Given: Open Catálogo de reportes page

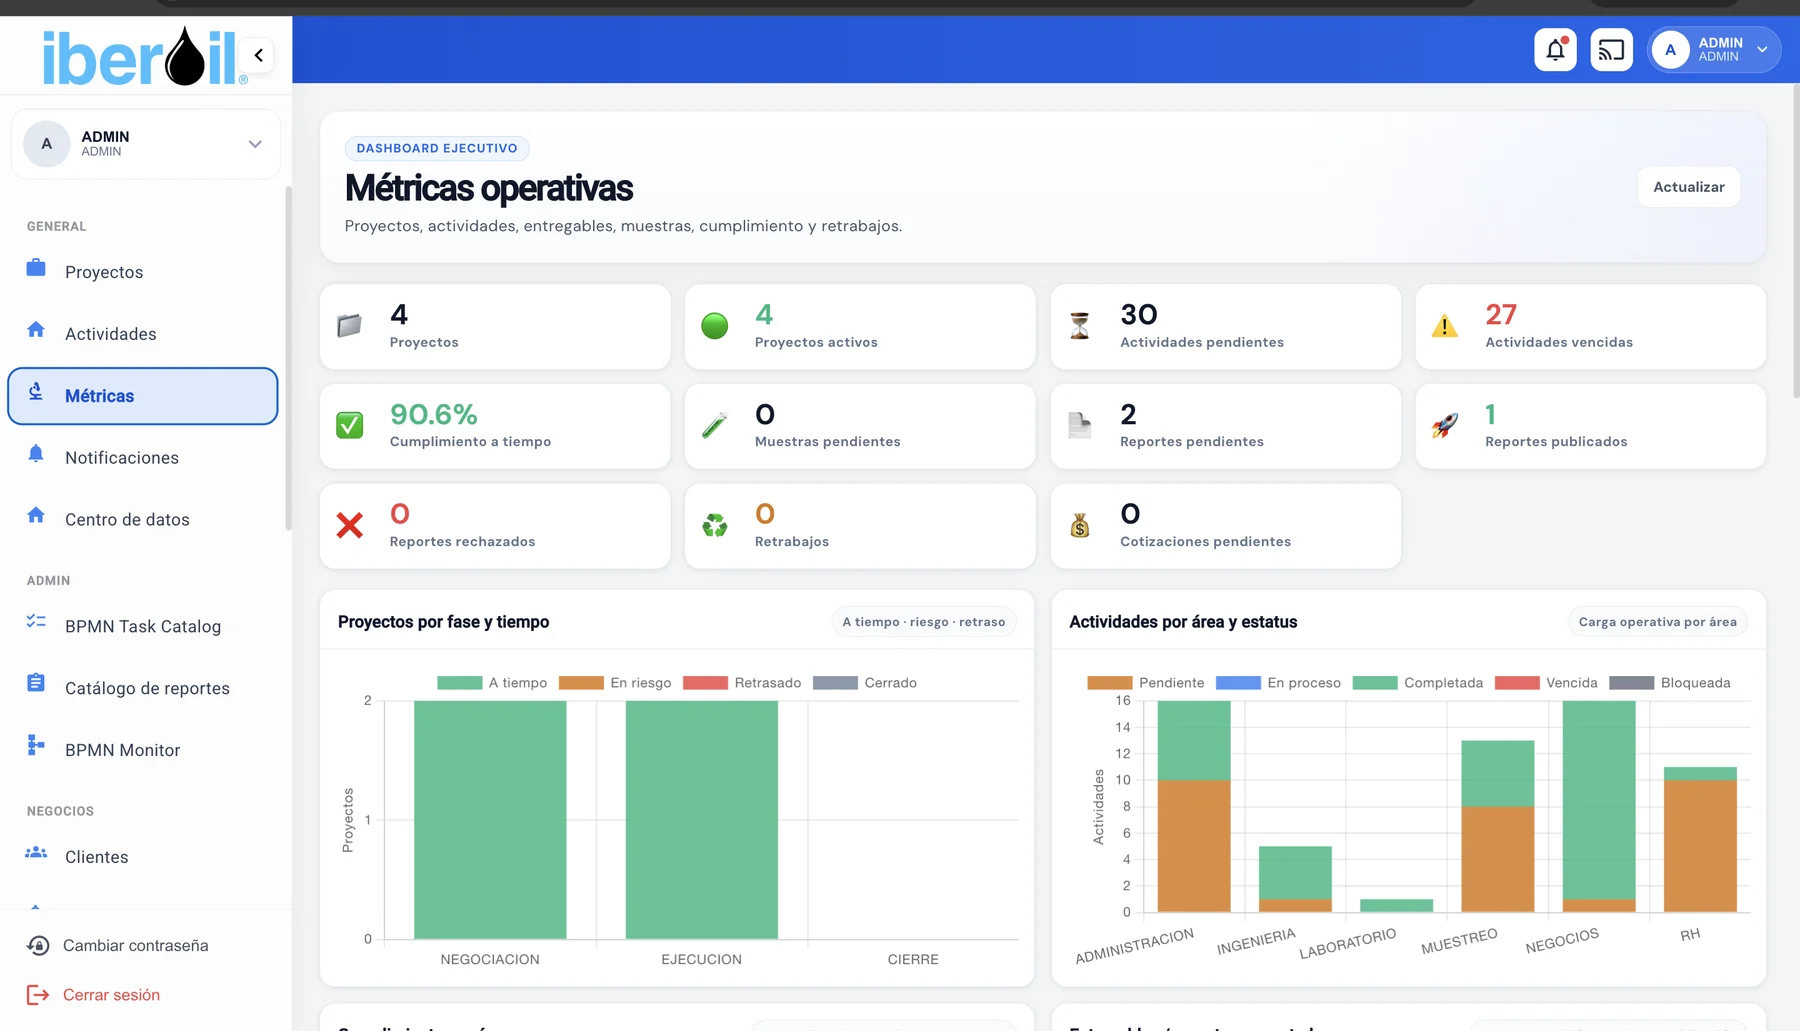Looking at the screenshot, I should point(142,688).
